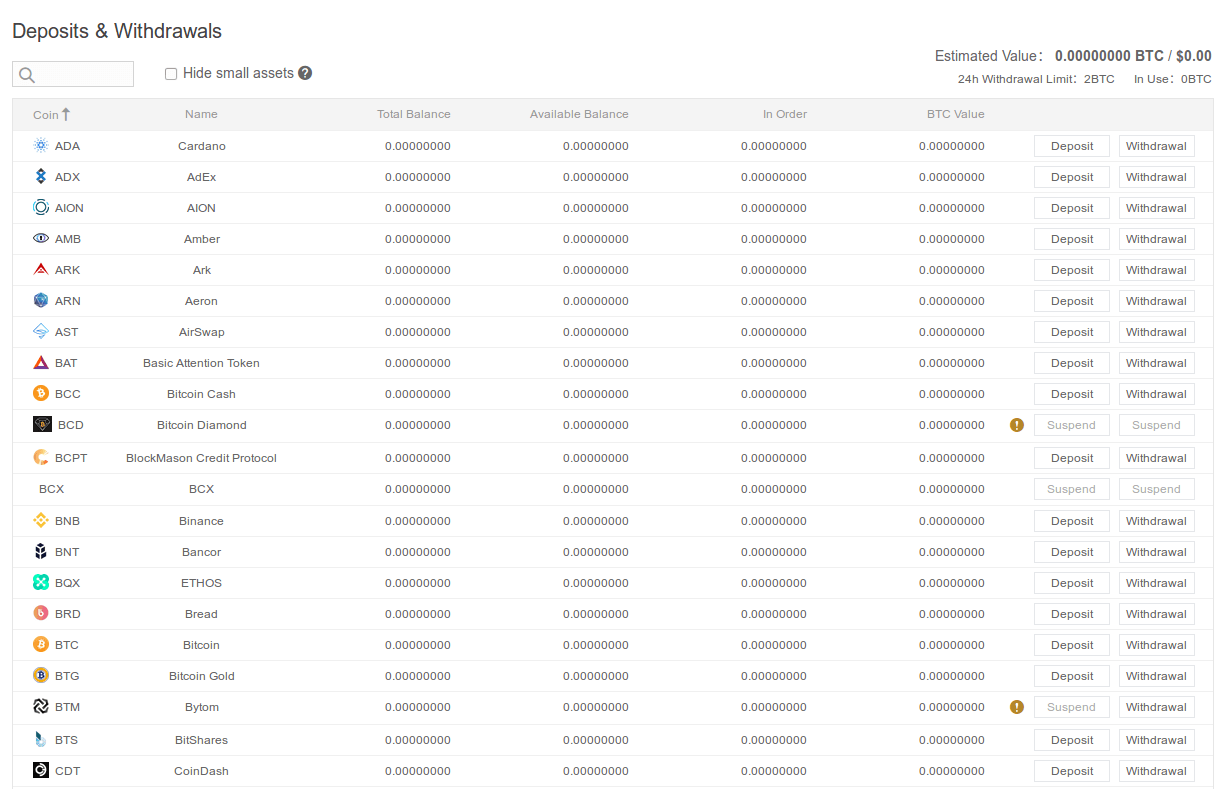Image resolution: width=1227 pixels, height=789 pixels.
Task: Click suspended deposit button for Bytom
Action: click(1072, 707)
